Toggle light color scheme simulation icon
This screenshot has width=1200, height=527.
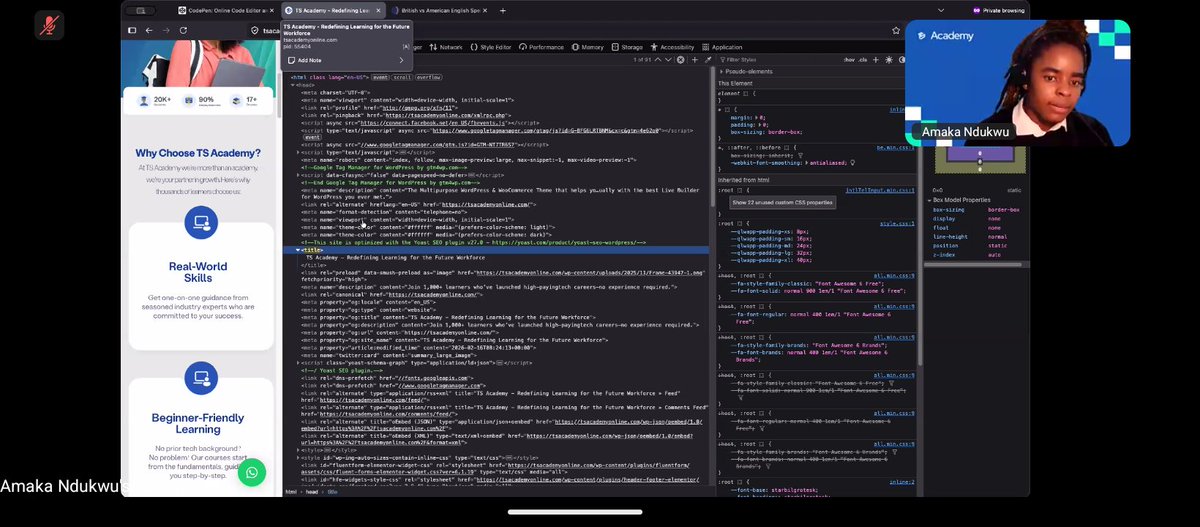(x=888, y=60)
